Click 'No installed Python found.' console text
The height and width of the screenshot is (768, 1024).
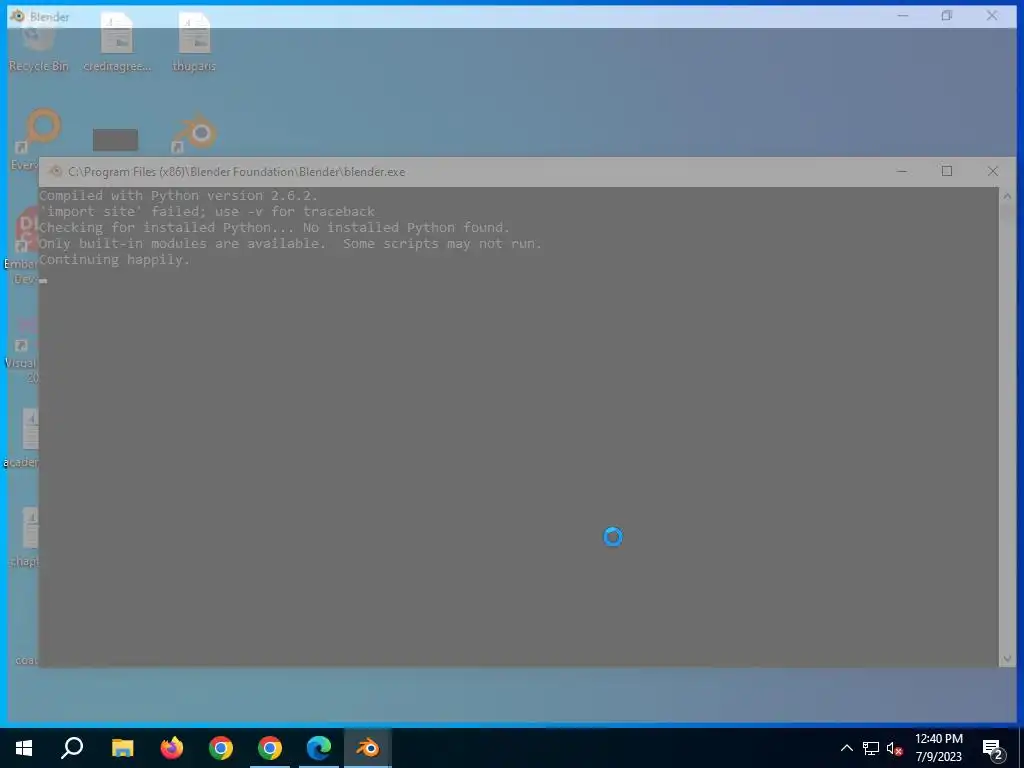pos(406,227)
